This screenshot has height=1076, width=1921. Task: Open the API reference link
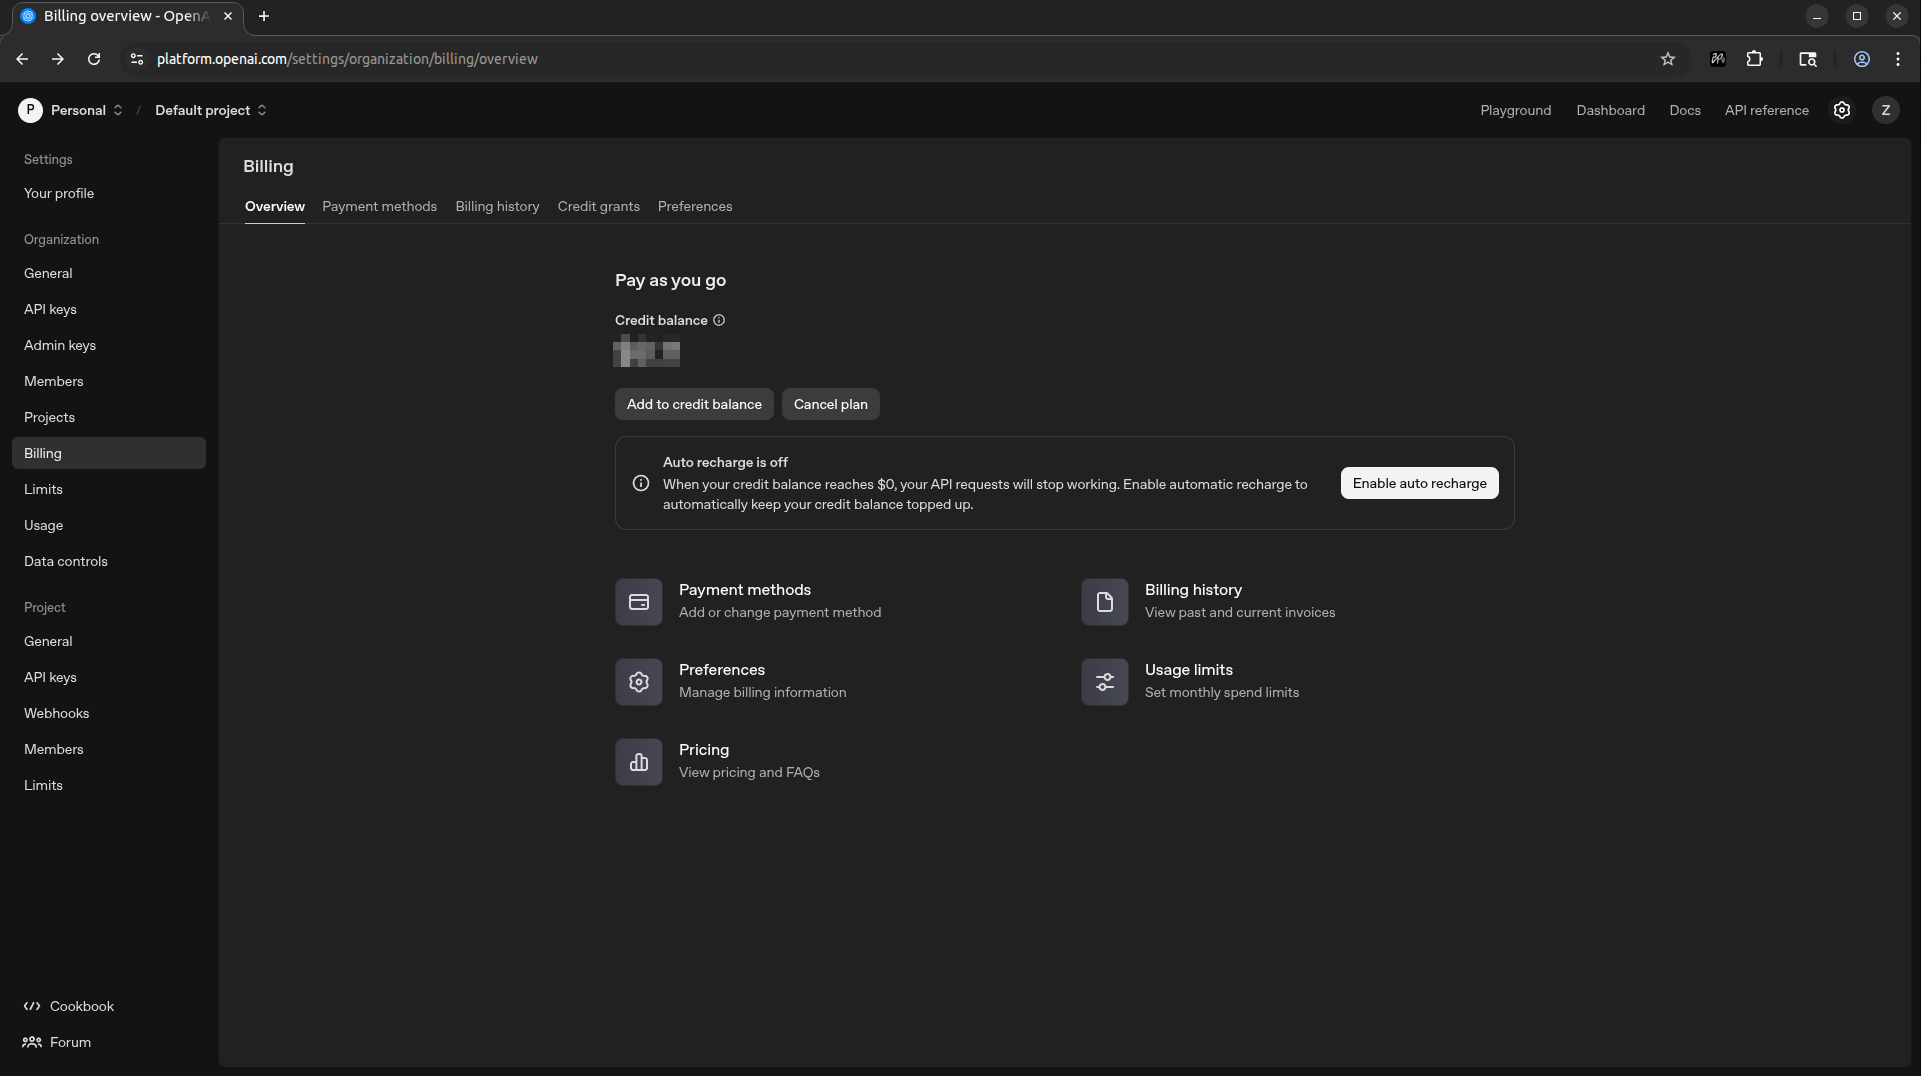1767,110
